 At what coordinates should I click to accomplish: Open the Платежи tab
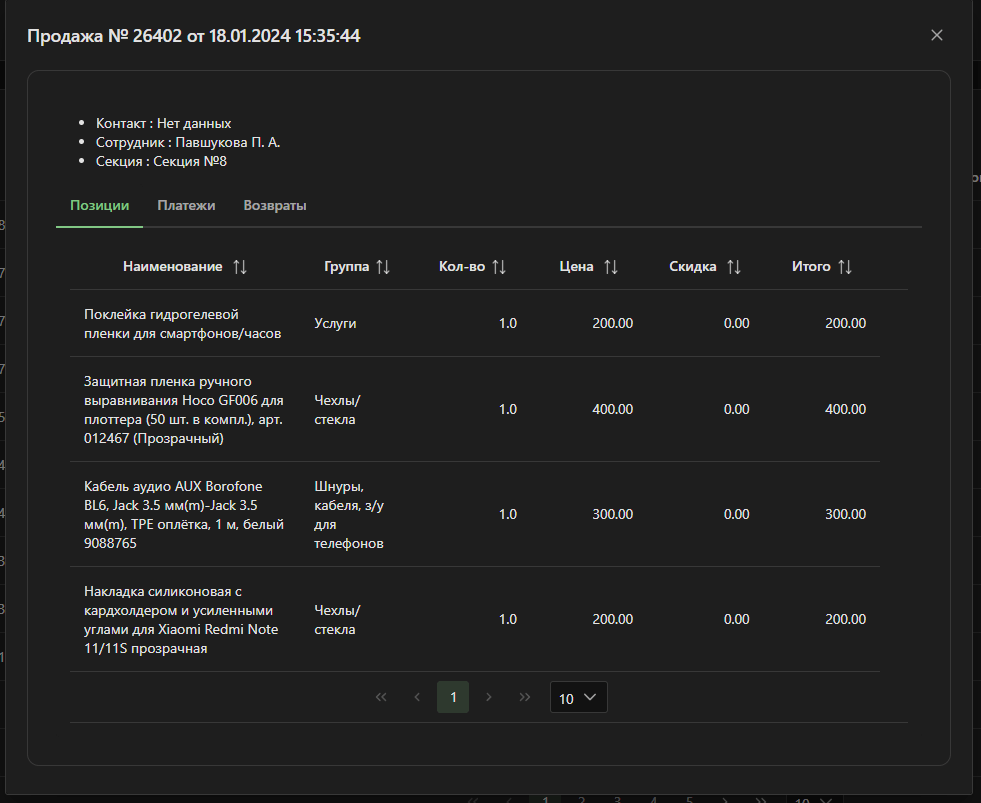186,206
